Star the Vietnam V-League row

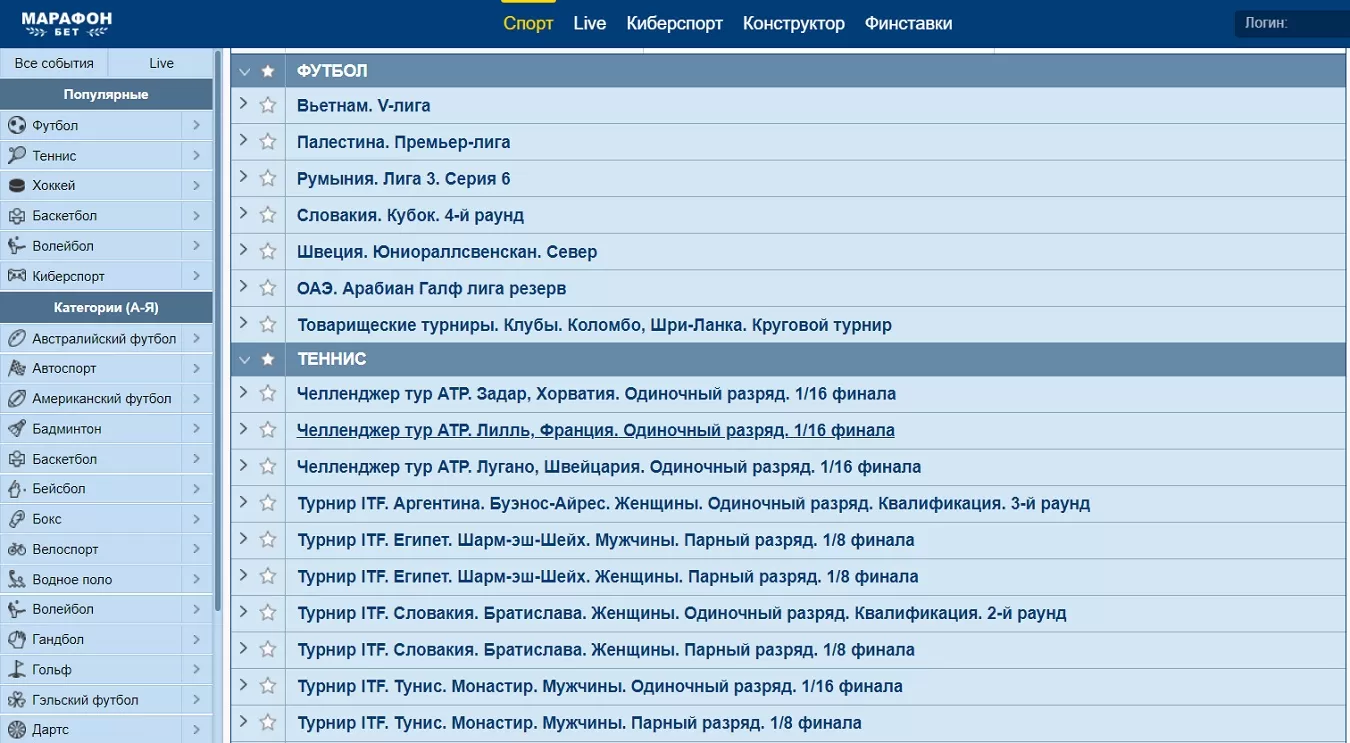(267, 105)
